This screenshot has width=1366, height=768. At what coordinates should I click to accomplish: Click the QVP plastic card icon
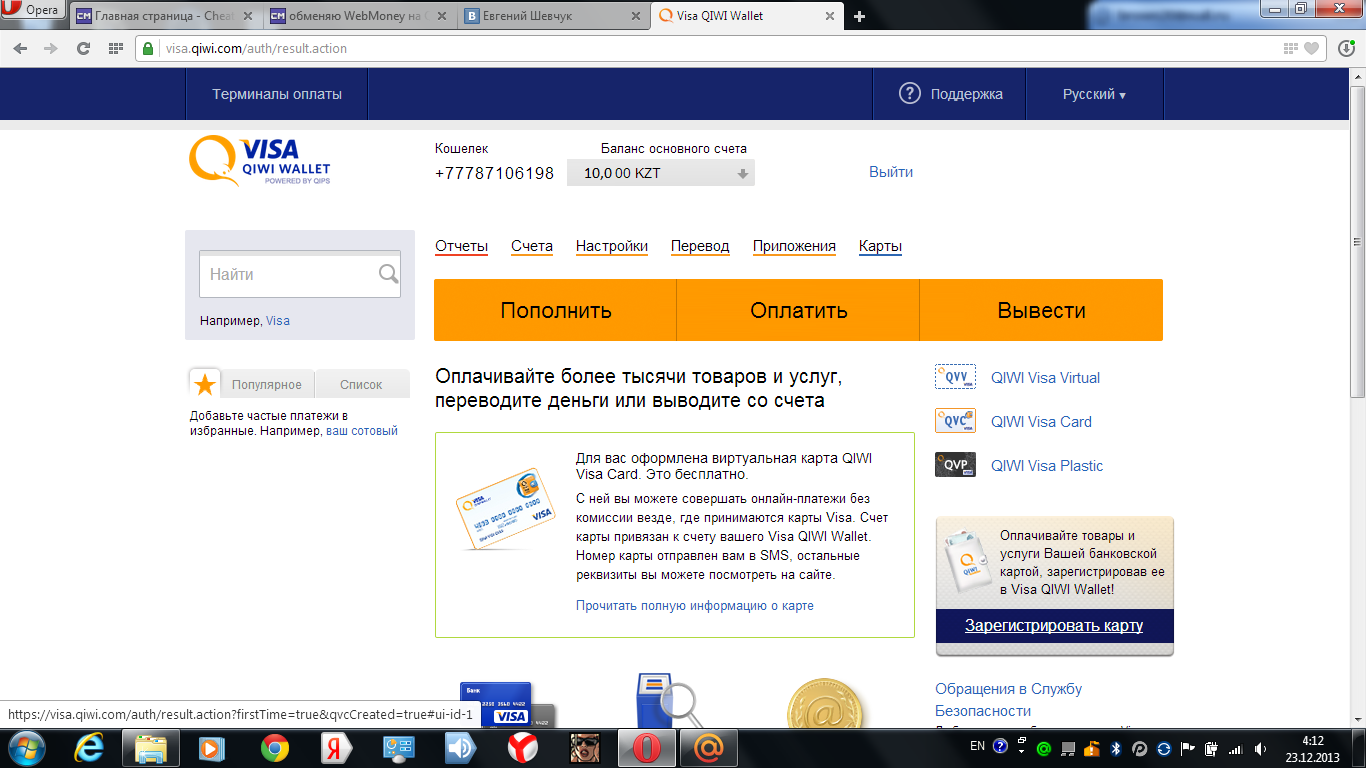(955, 465)
